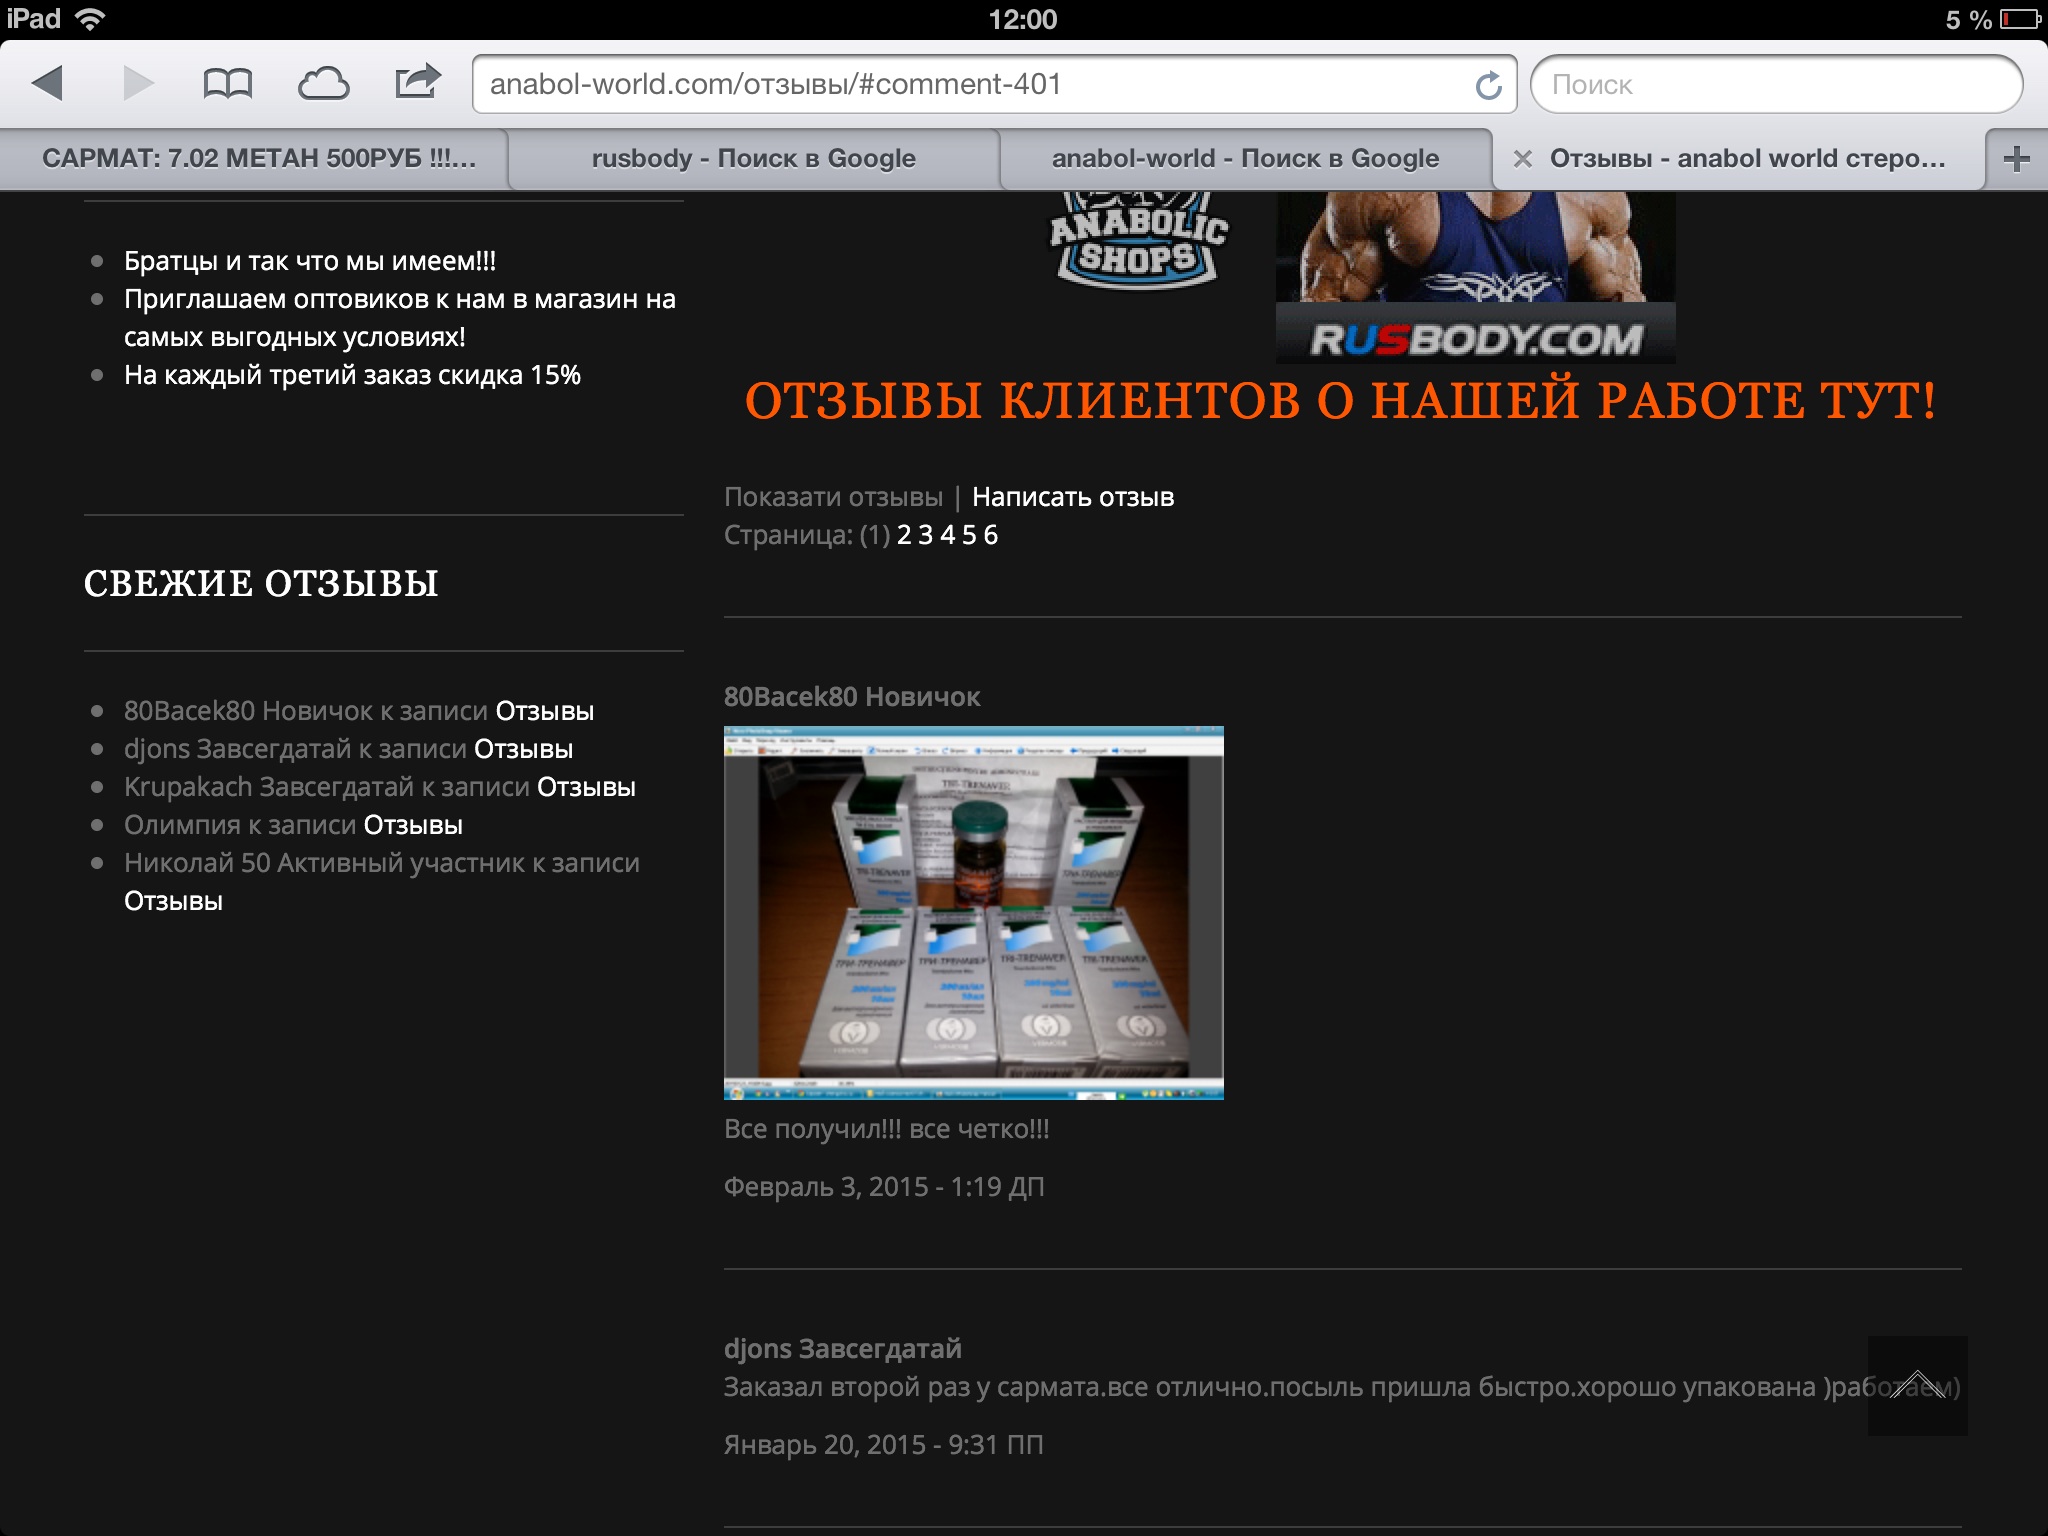Open the product boxes review photo
The height and width of the screenshot is (1536, 2048).
tap(973, 913)
